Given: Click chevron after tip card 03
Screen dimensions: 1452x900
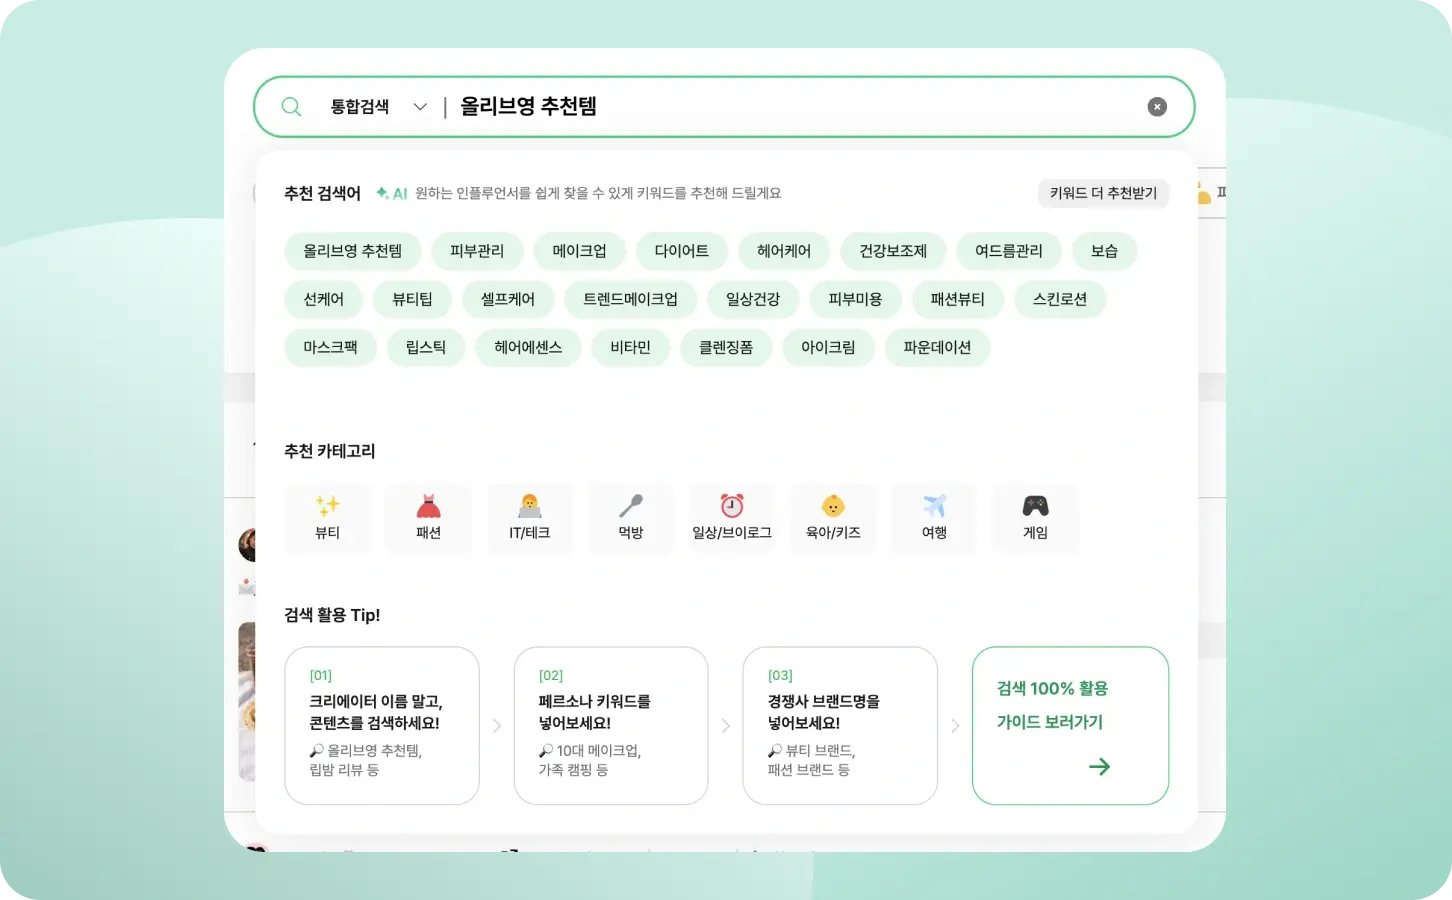Looking at the screenshot, I should [955, 726].
